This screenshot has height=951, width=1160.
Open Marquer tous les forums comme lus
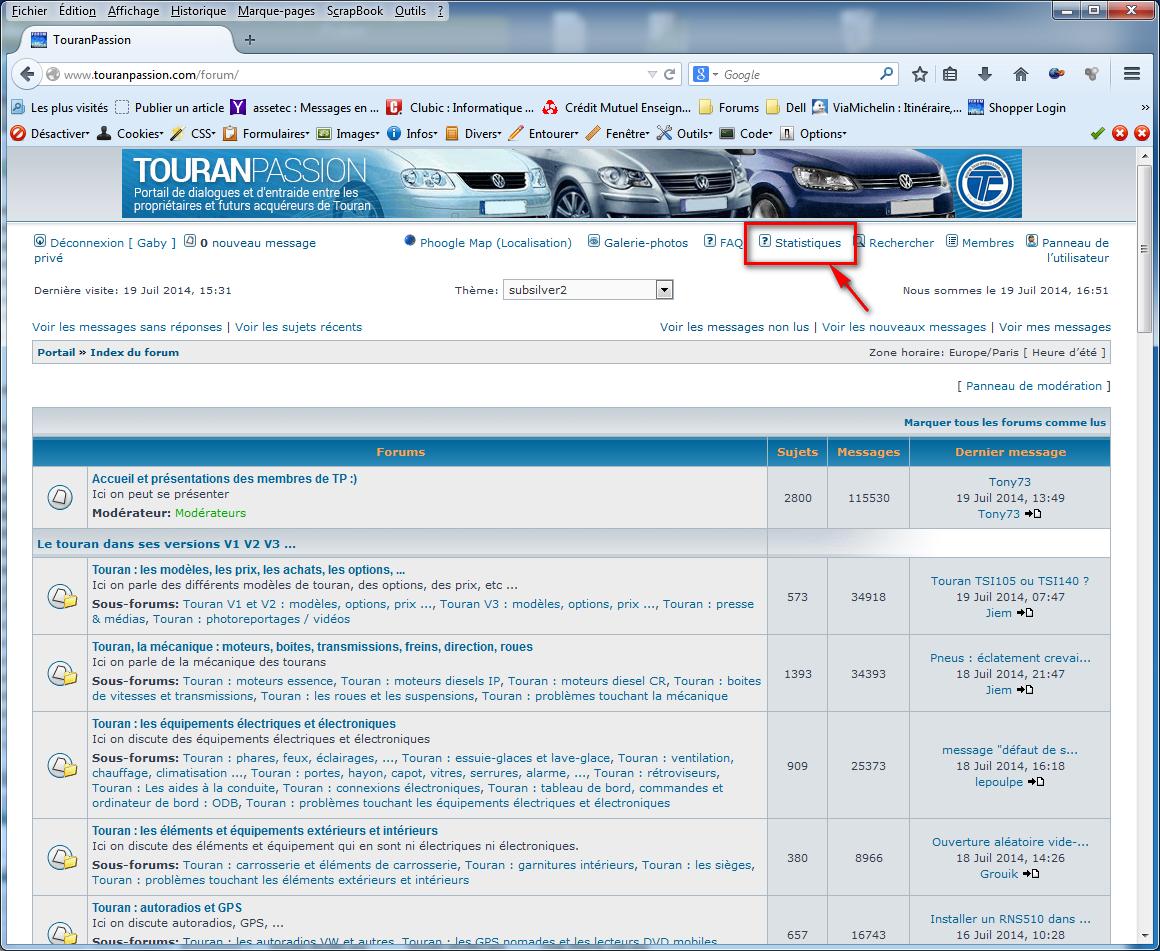[x=1004, y=423]
